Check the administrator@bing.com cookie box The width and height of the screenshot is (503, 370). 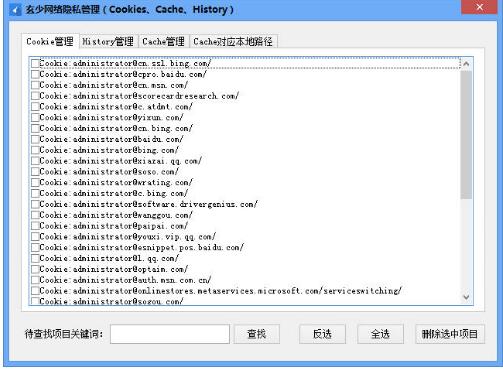click(35, 150)
